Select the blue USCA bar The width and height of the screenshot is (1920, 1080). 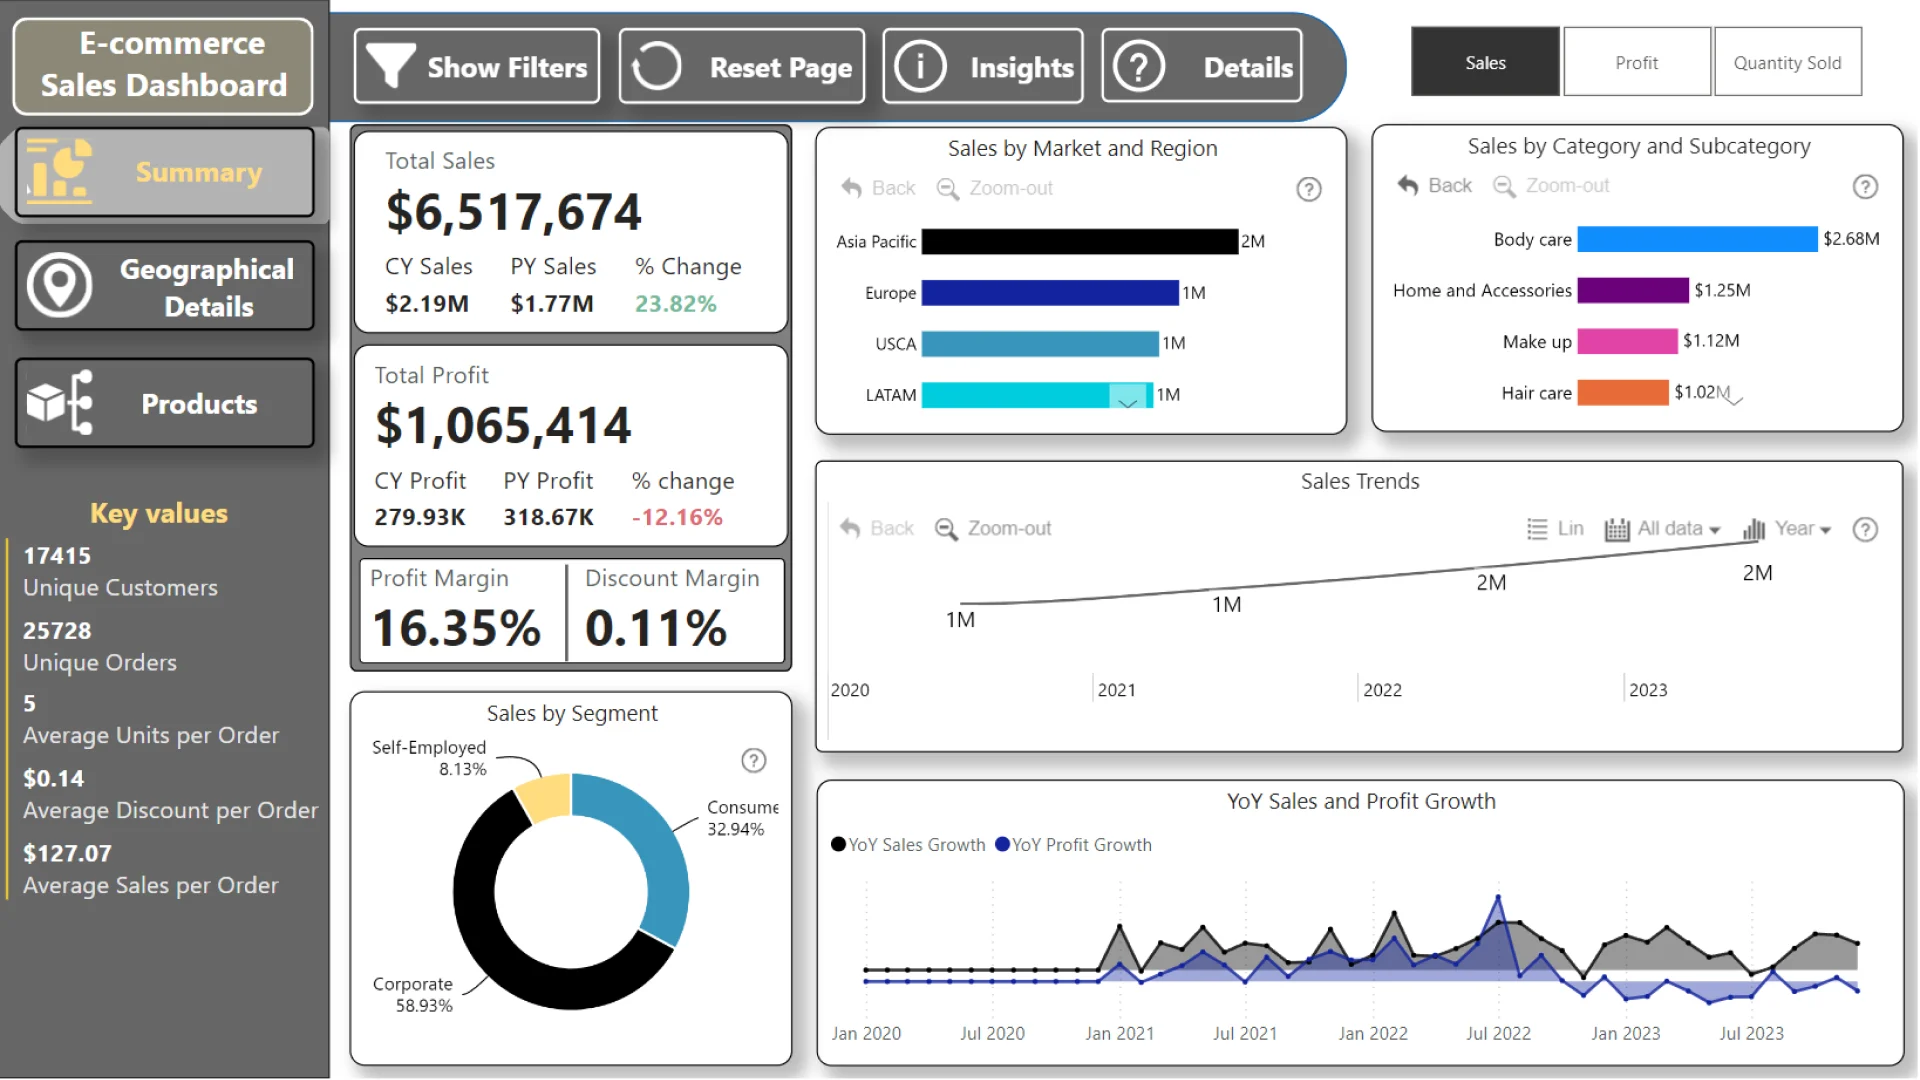click(x=1040, y=343)
